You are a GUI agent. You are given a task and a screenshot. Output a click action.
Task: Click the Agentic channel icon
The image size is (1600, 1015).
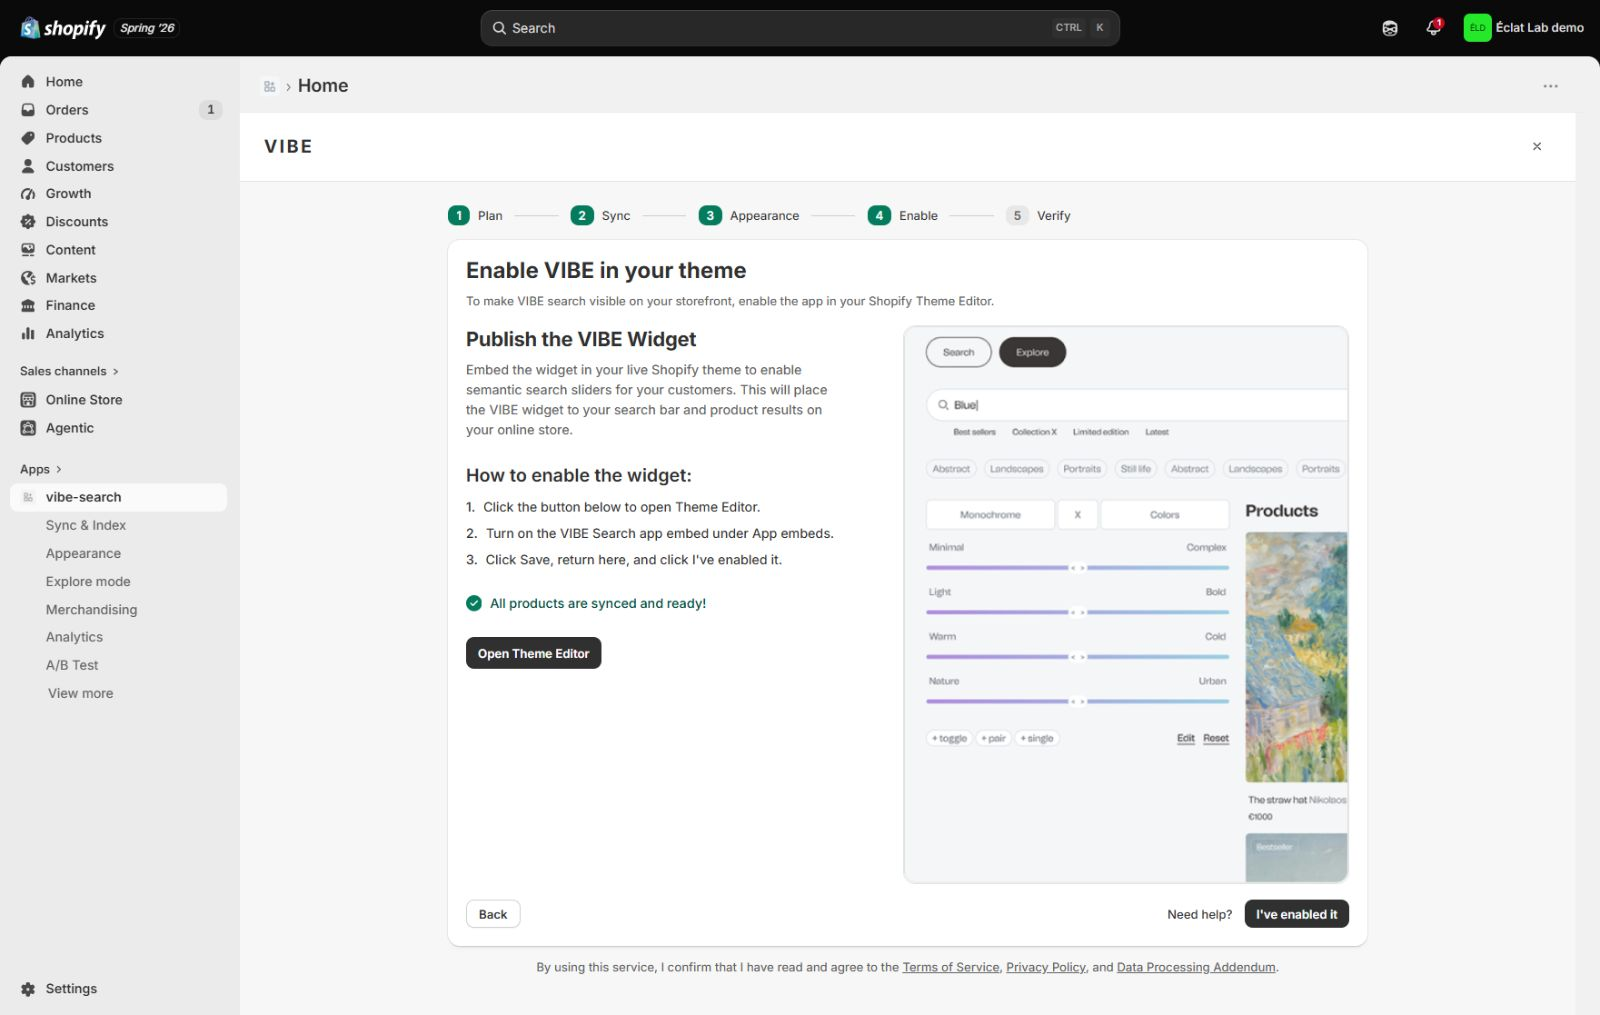tap(28, 428)
